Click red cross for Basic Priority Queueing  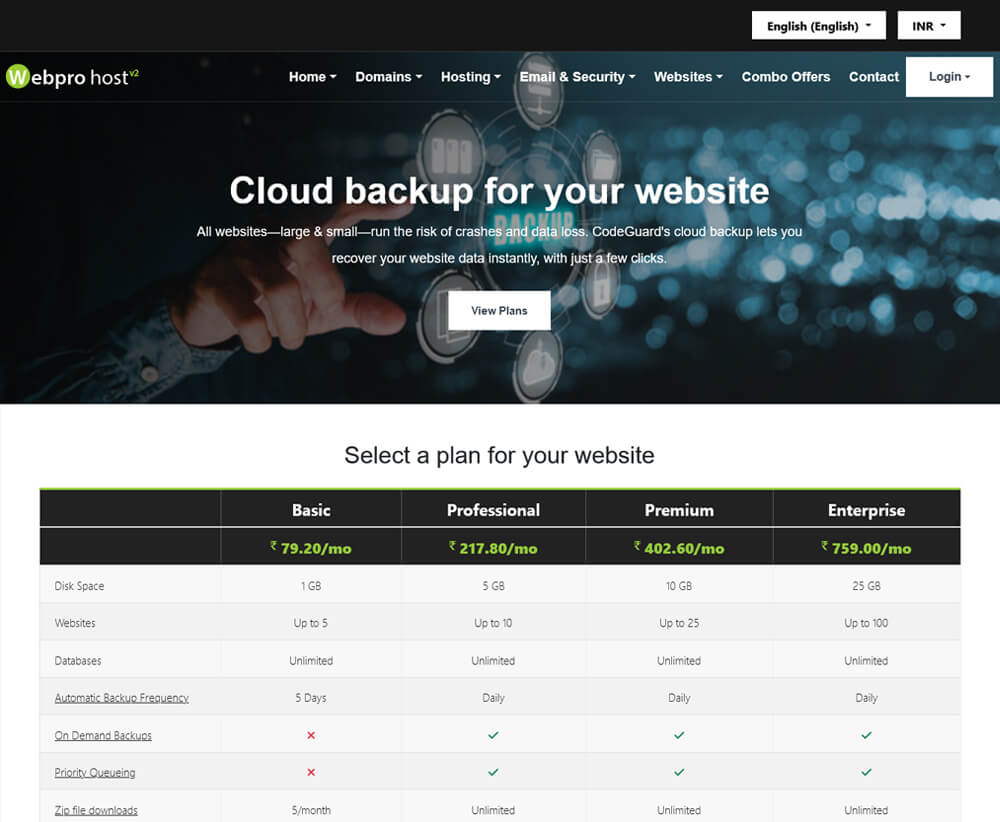point(311,772)
